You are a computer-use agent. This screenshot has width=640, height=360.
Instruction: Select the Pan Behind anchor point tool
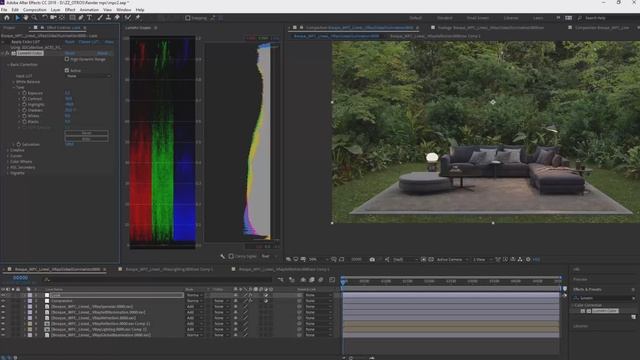coord(62,18)
